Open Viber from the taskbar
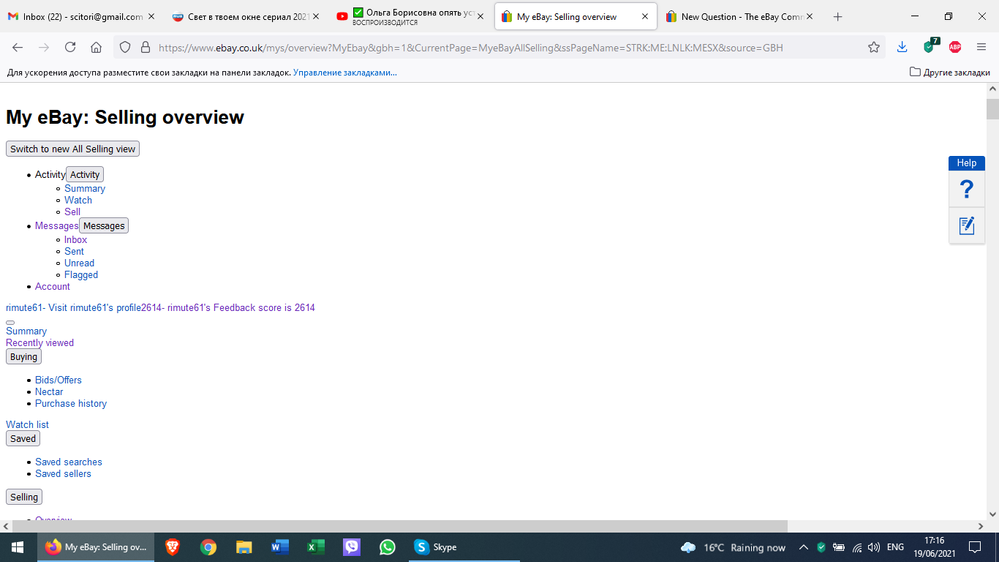This screenshot has height=562, width=999. click(x=351, y=547)
